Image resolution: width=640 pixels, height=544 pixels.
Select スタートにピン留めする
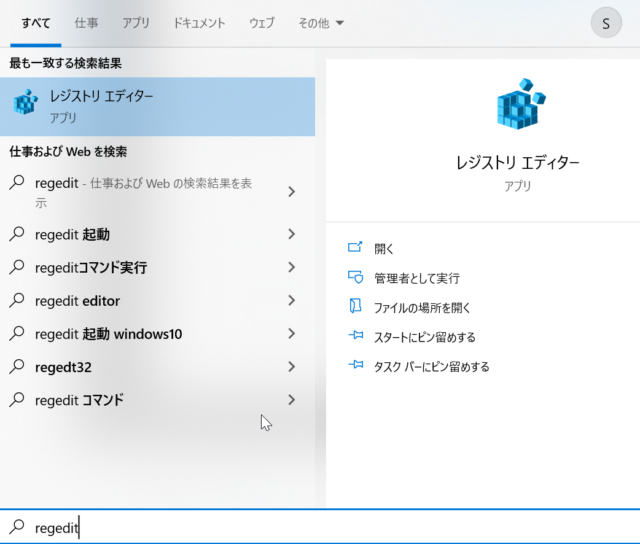pos(425,338)
